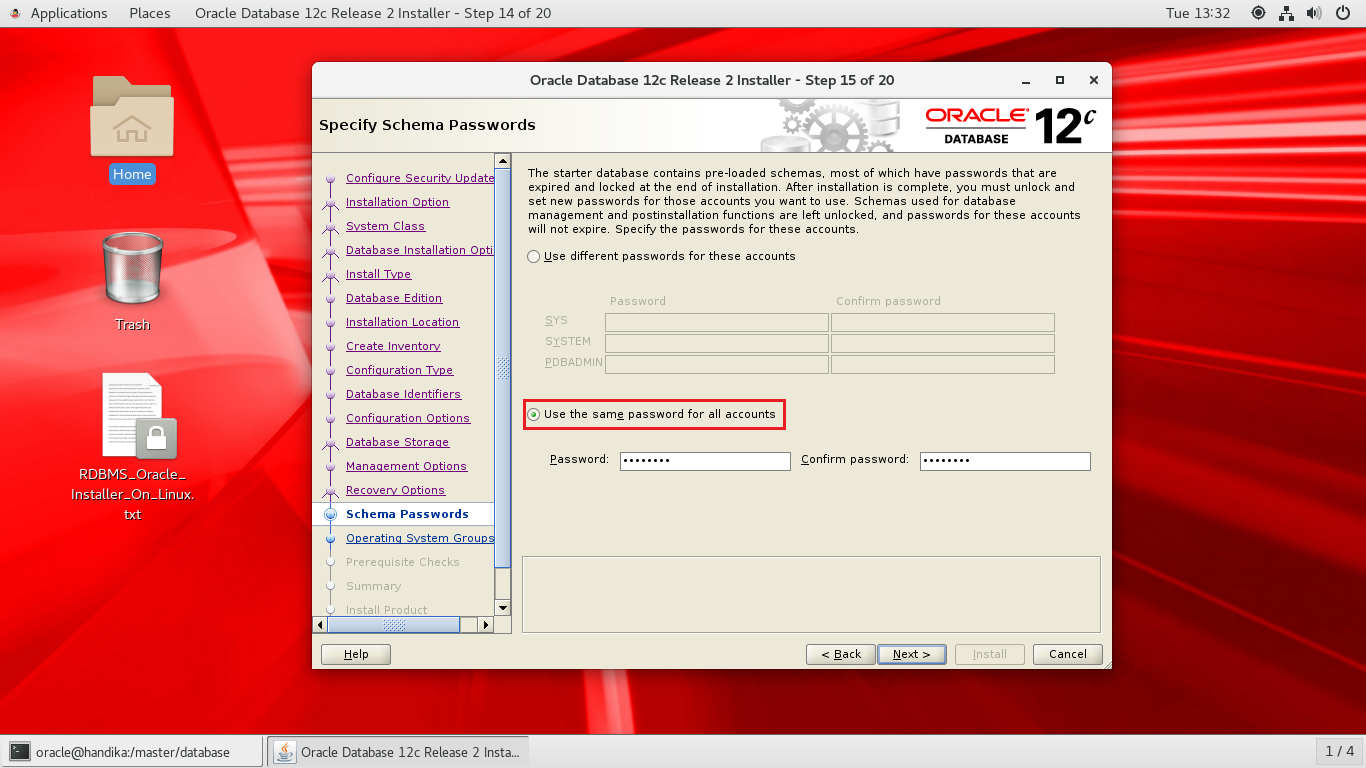Click the horizontal scrollbar right arrow

click(486, 625)
